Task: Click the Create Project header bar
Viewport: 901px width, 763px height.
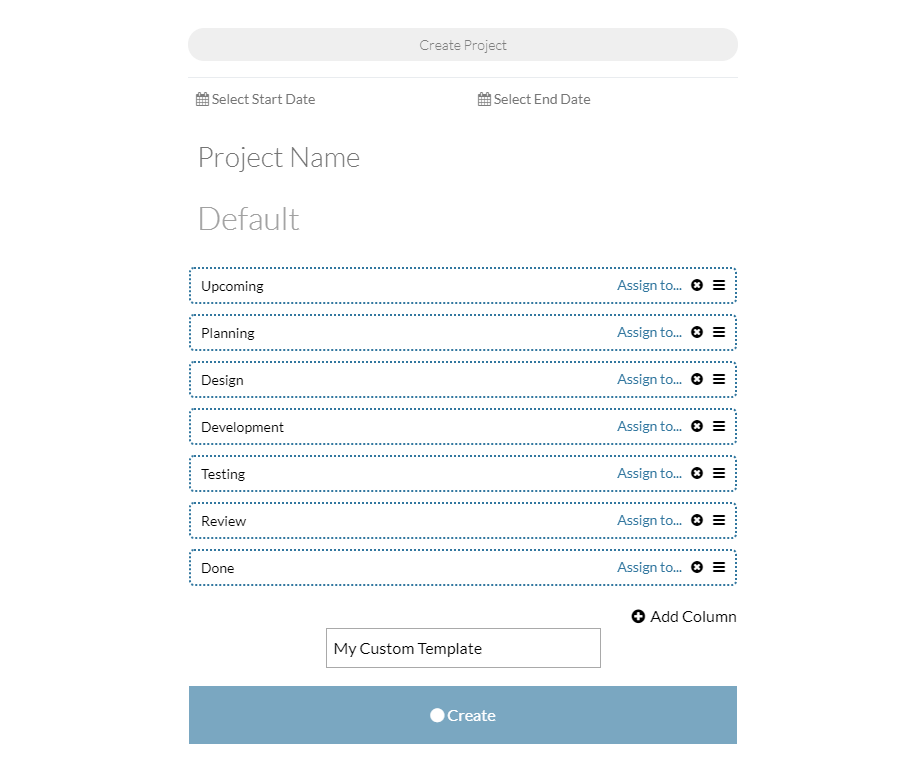Action: coord(463,45)
